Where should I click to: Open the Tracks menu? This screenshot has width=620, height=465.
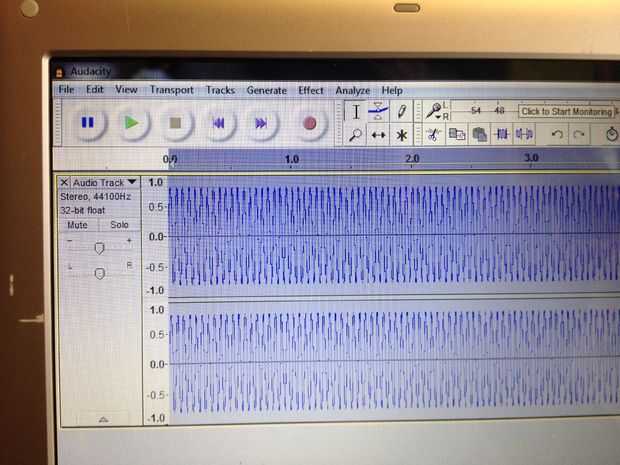220,90
